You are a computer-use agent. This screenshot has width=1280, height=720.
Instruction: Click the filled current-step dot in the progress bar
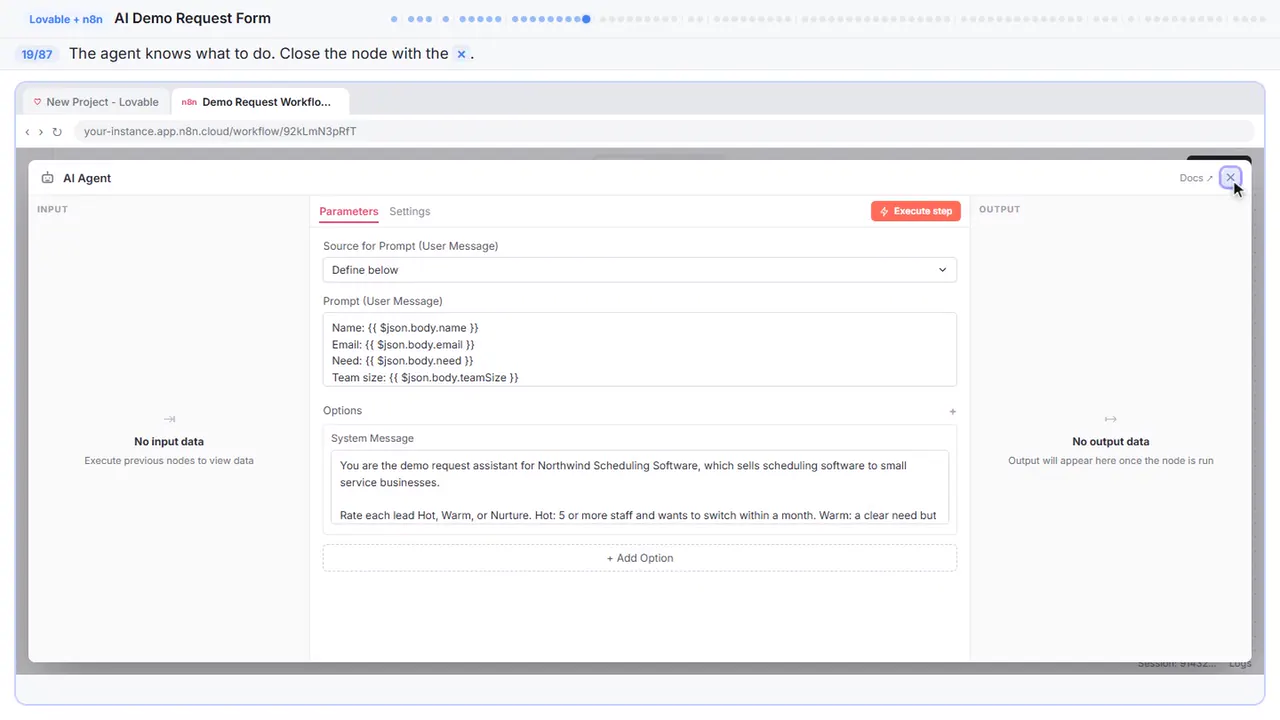click(x=586, y=18)
